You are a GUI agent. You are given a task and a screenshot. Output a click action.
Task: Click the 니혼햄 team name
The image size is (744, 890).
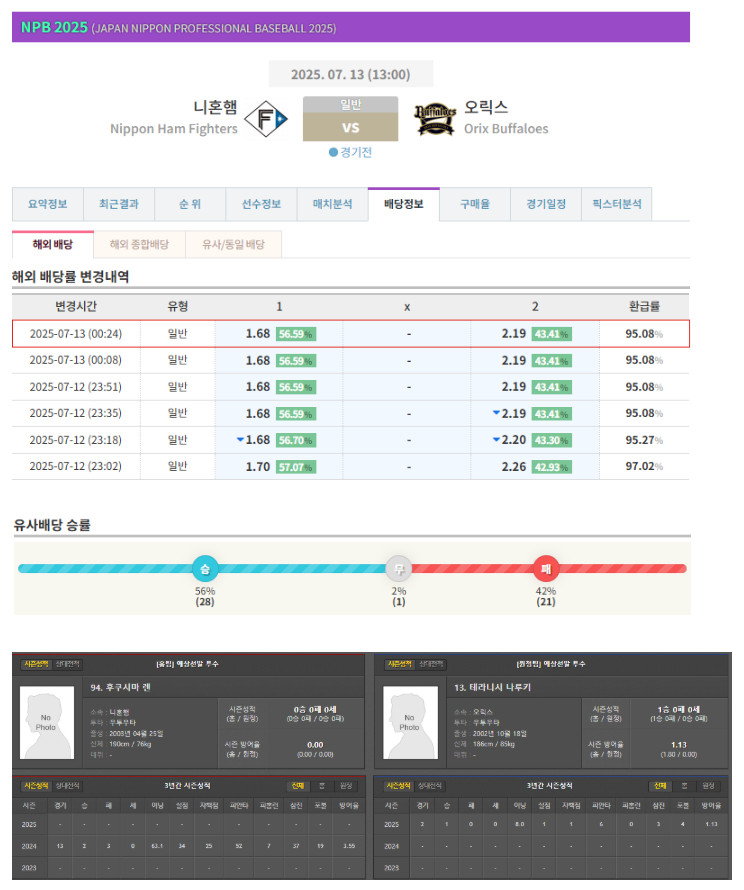click(x=215, y=107)
